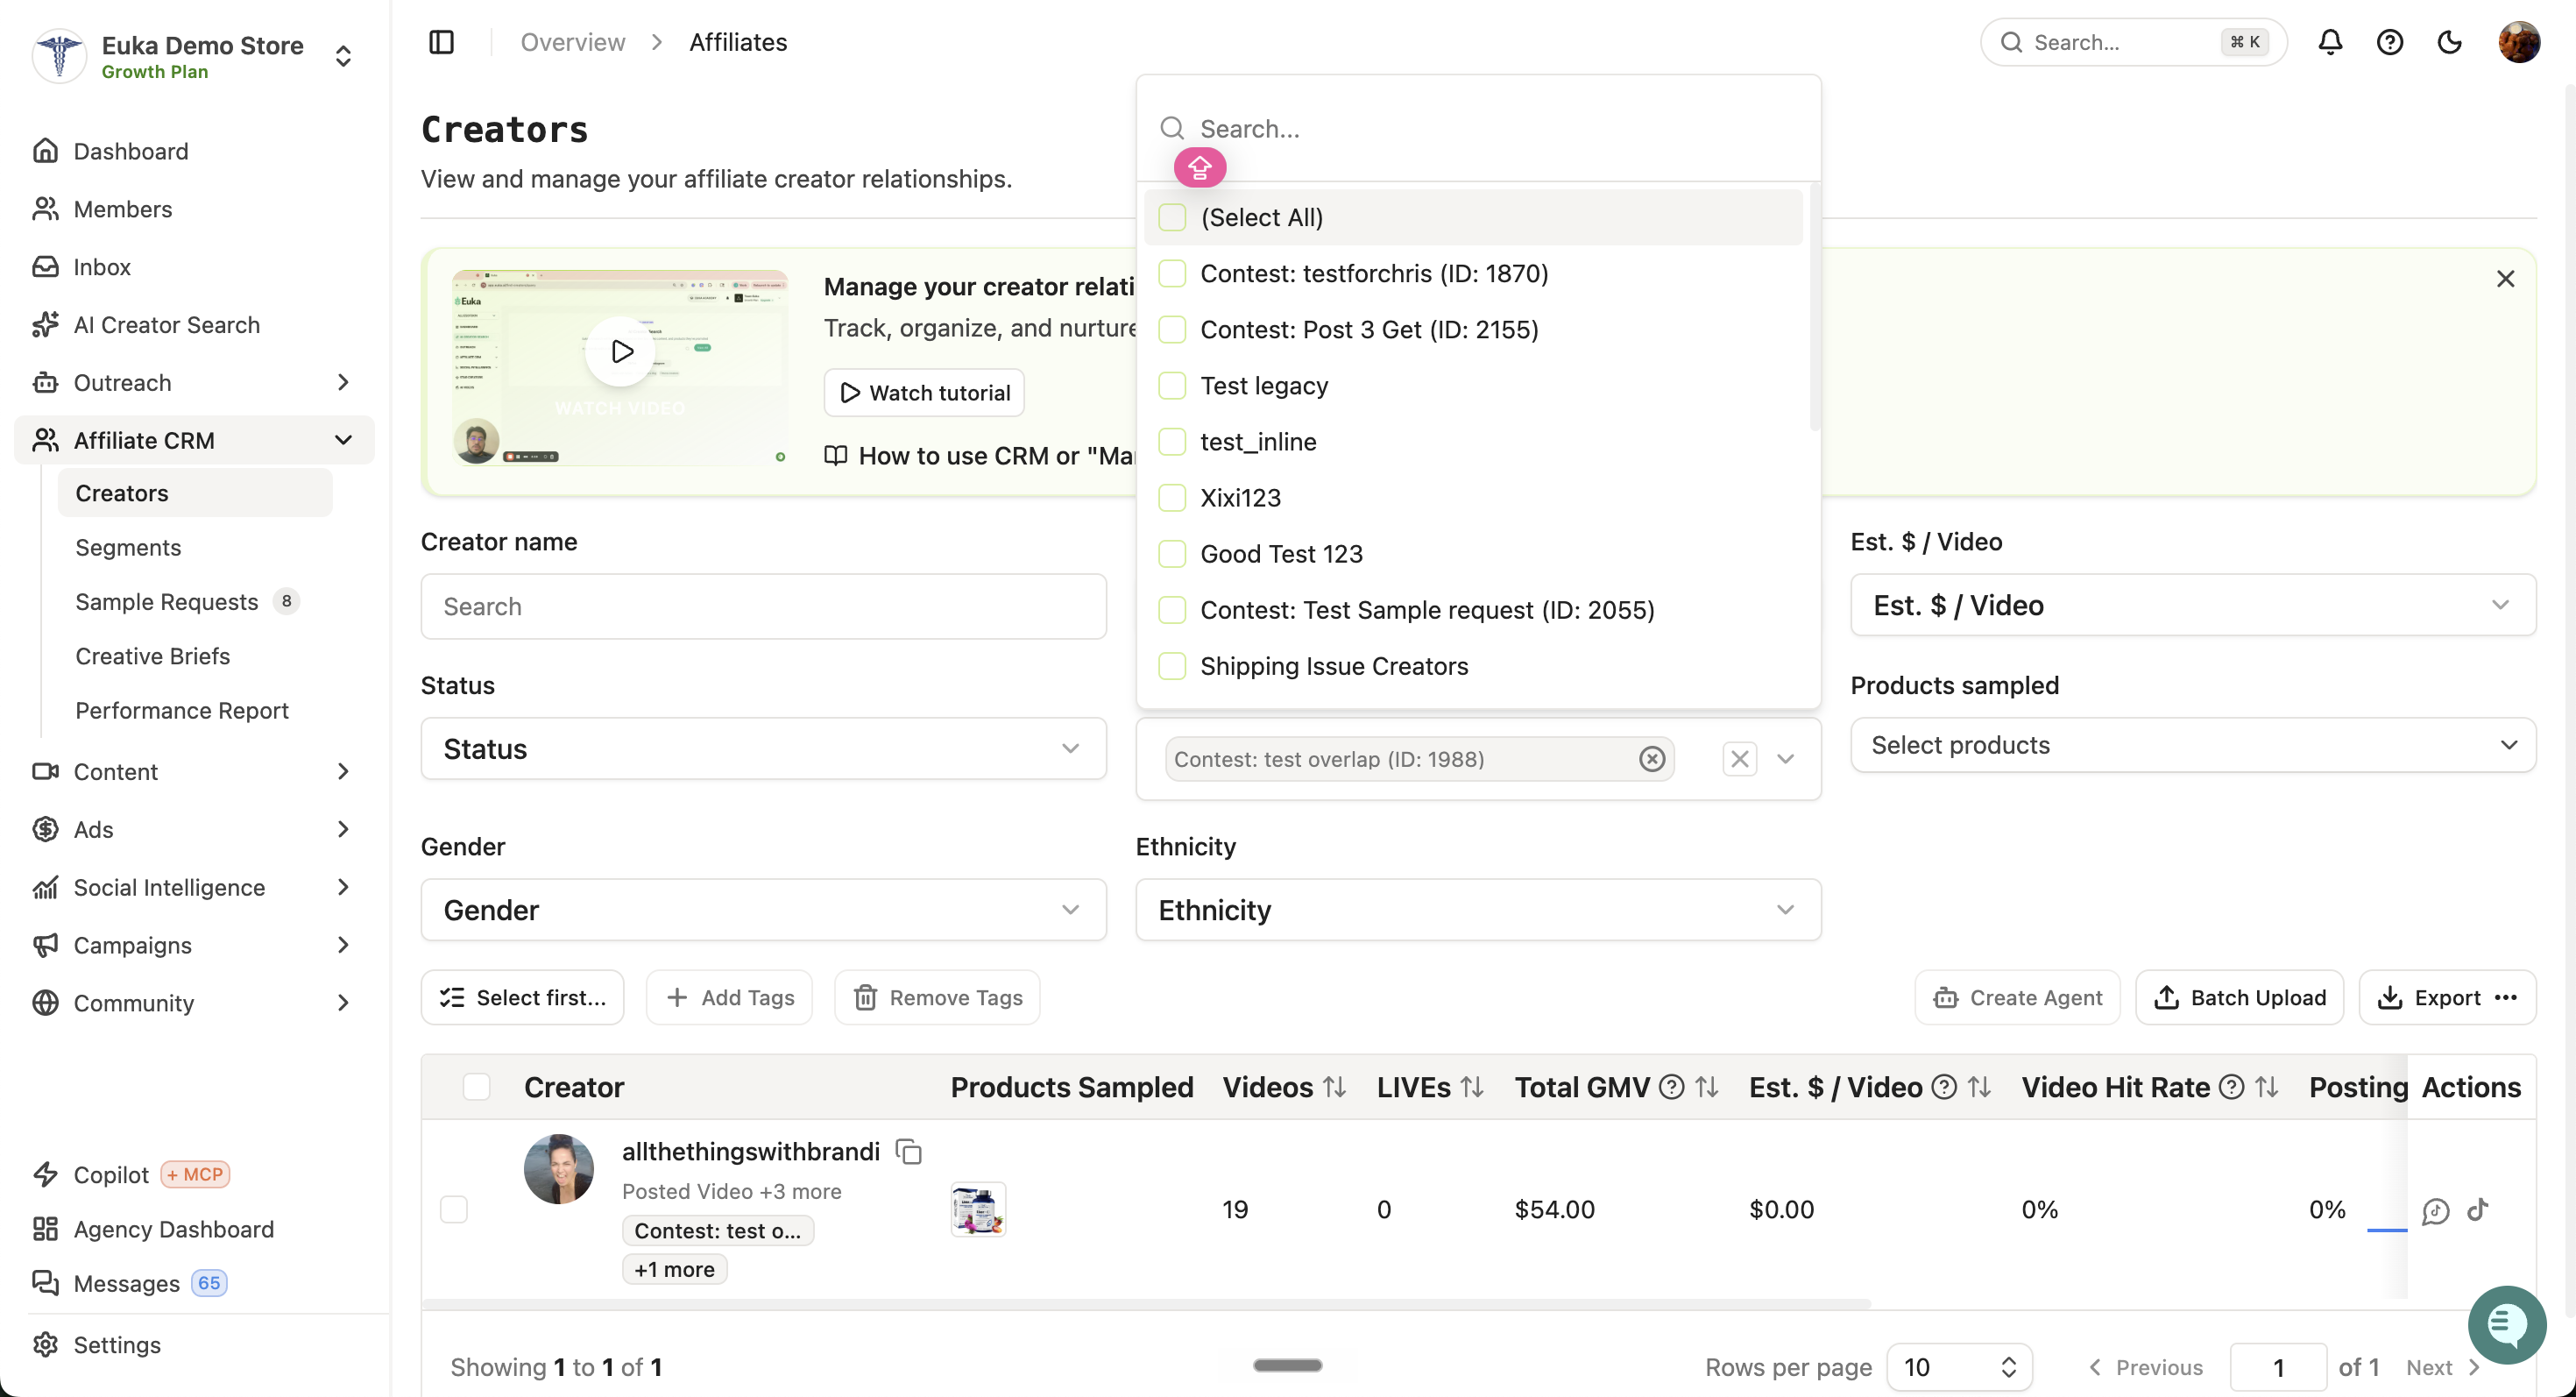Show Est. $ / Video help tooltip
2576x1397 pixels.
(1943, 1087)
